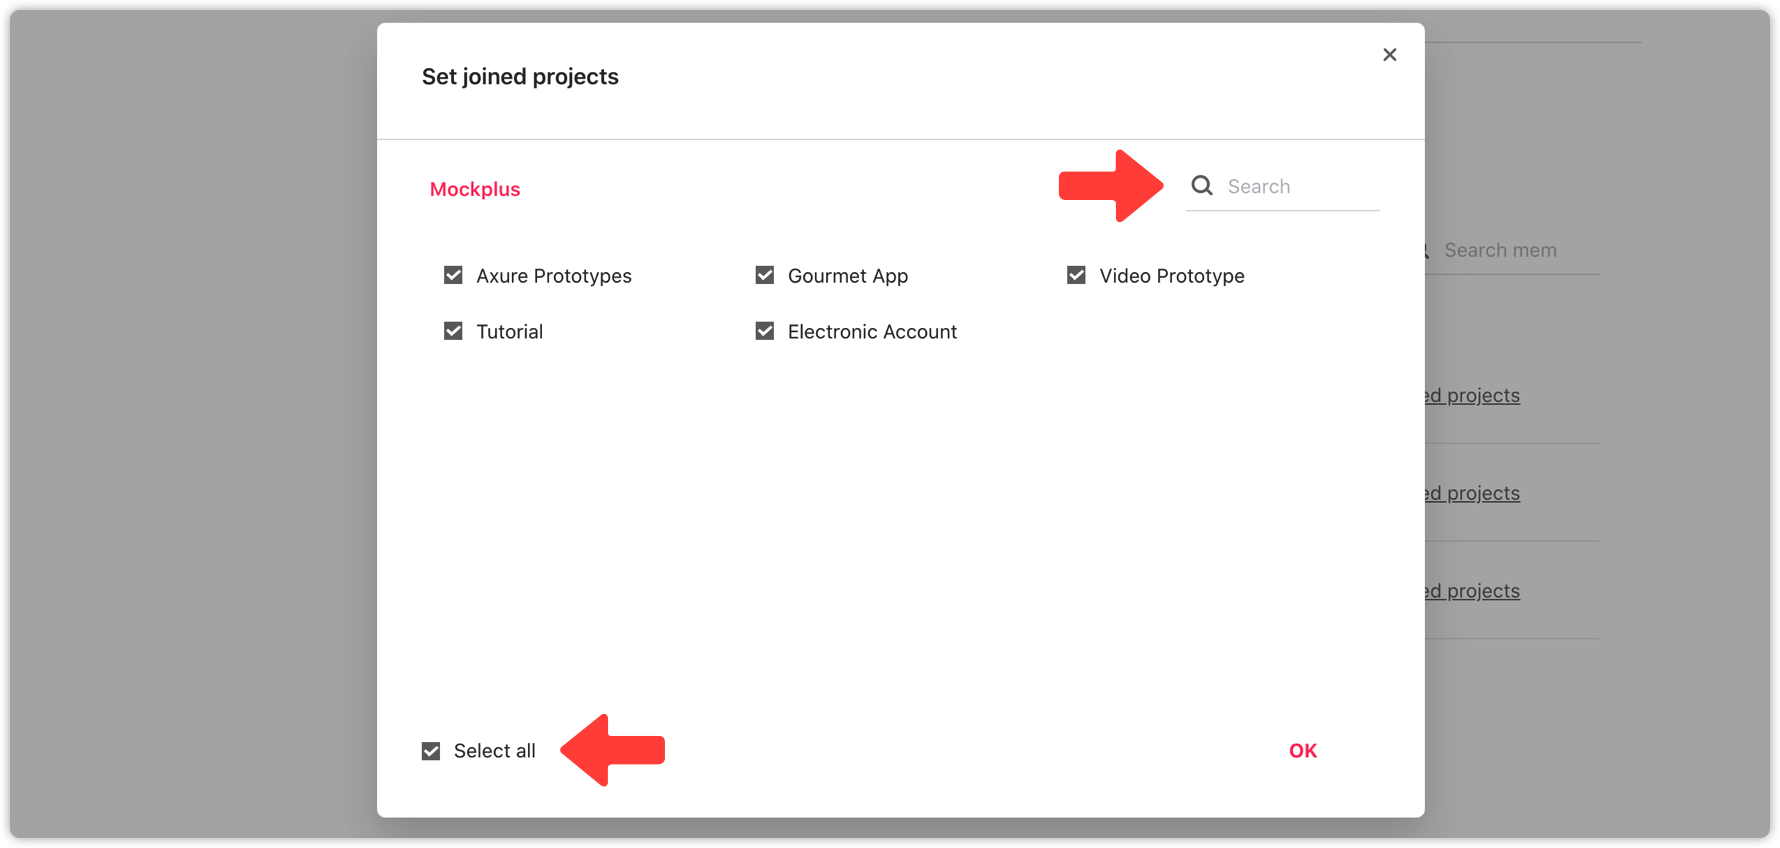Click the Video Prototype label
The width and height of the screenshot is (1780, 848).
coord(1172,276)
